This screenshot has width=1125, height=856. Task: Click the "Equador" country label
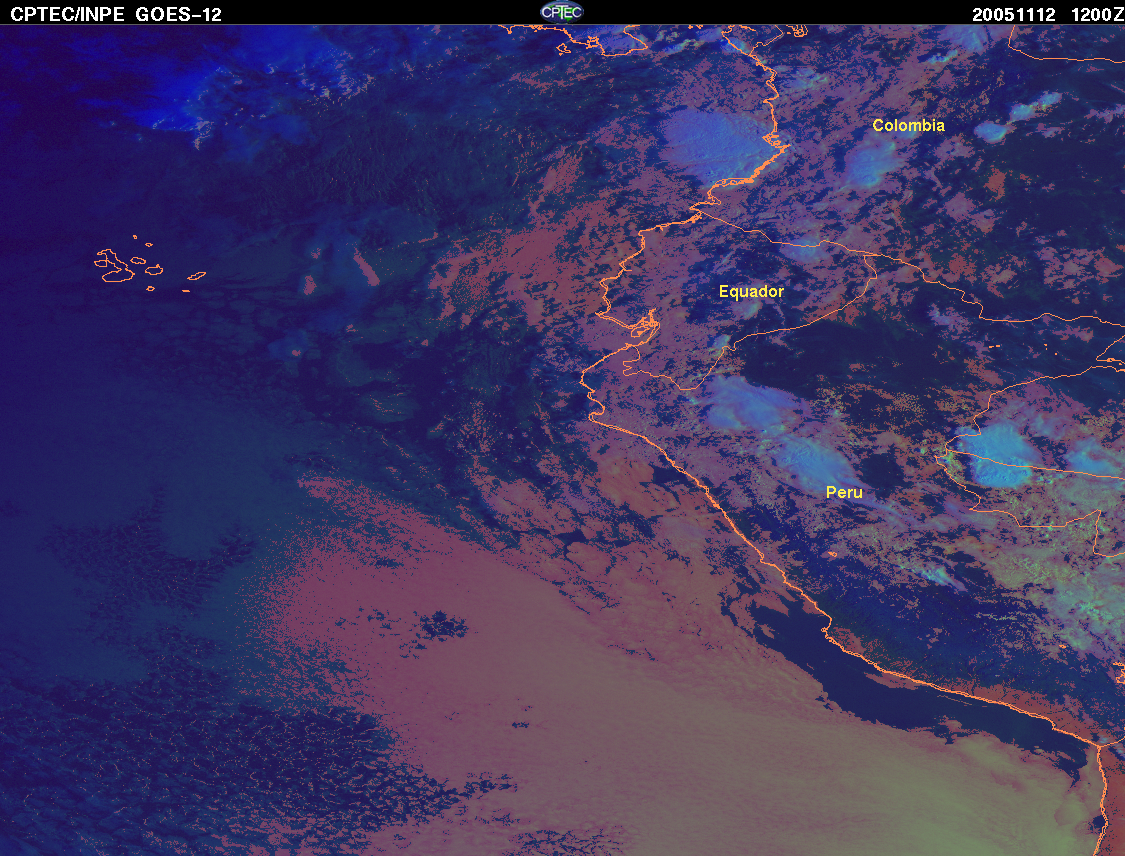pos(751,291)
